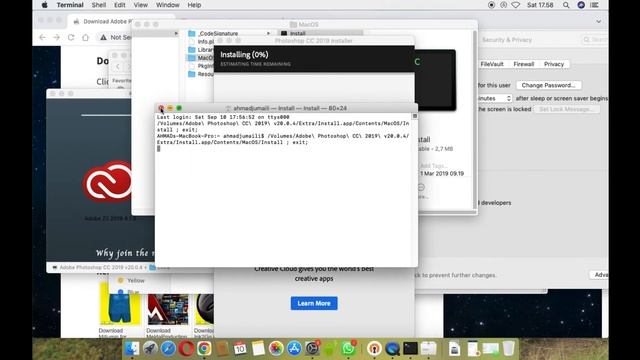Click the screen recording indicator in menu bar

pos(491,5)
